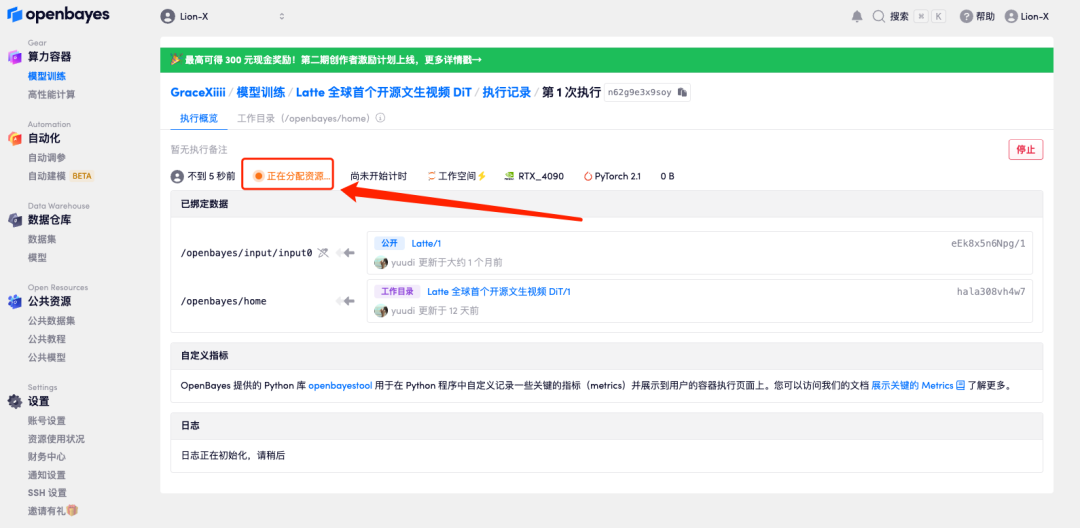This screenshot has width=1080, height=528.
Task: Open Latte 全球首个开源文生视频 DiT/1 link
Action: click(499, 292)
